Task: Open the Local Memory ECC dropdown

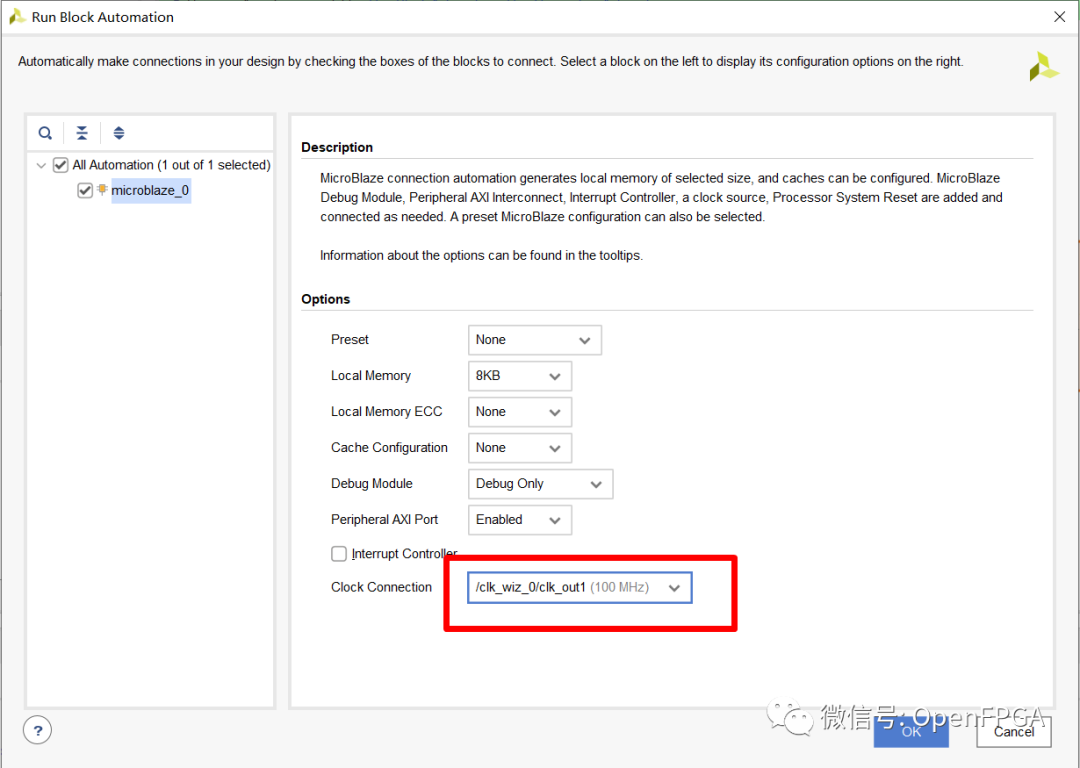Action: click(519, 411)
